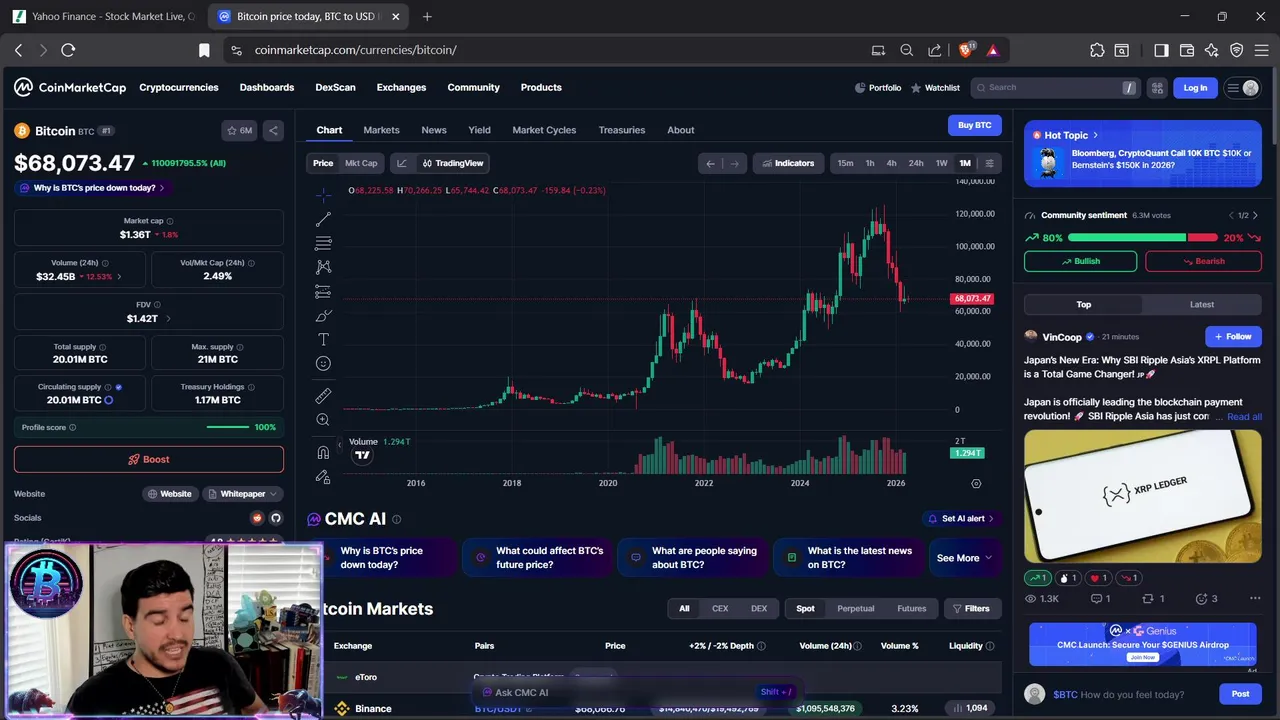1280x720 pixels.
Task: Select the text annotation tool
Action: 323,340
